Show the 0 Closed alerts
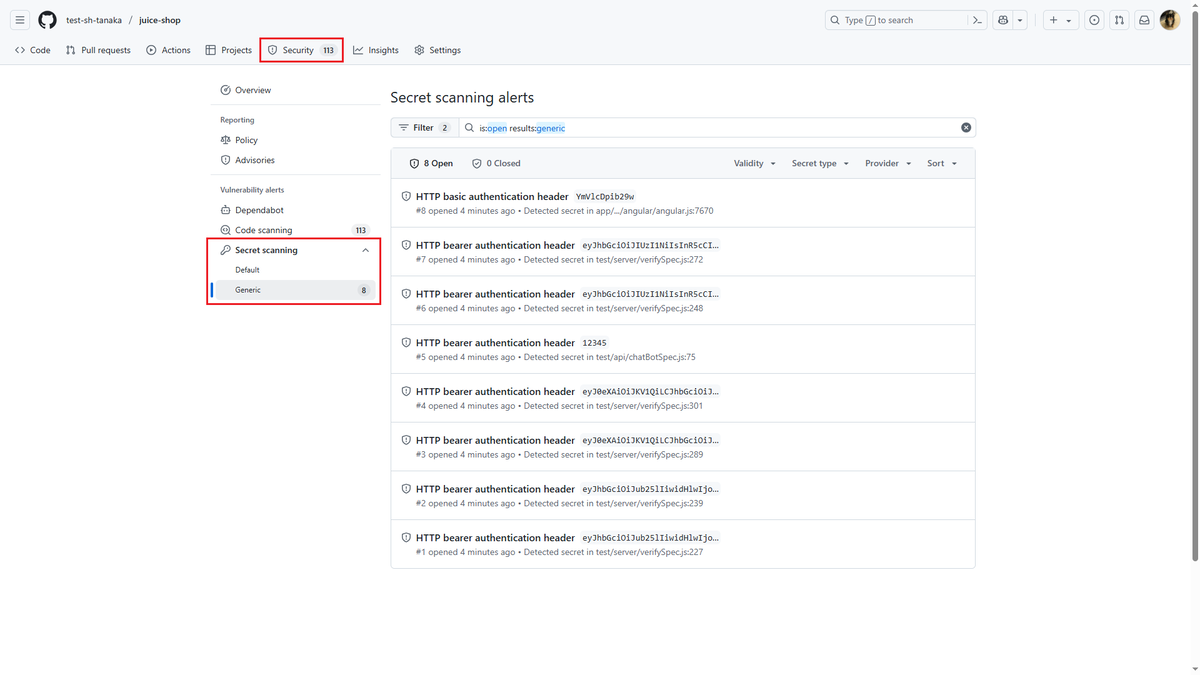 496,163
